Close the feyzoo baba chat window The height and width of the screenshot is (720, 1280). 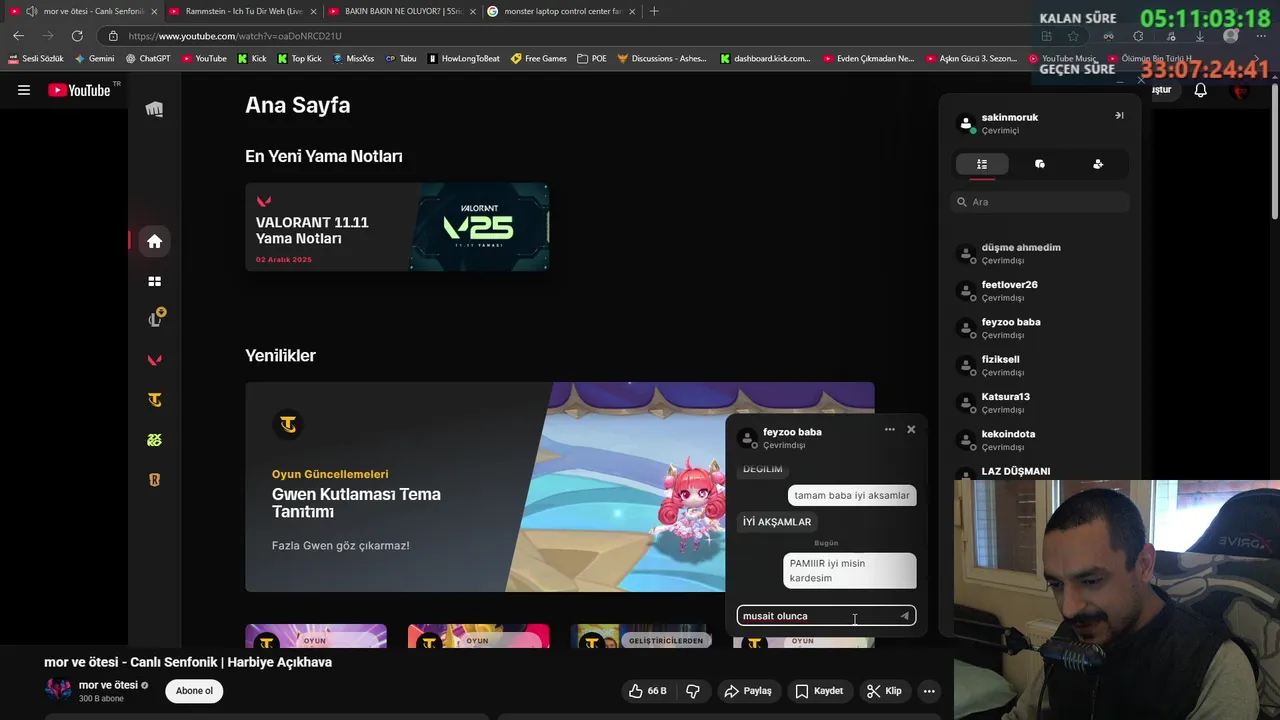tap(911, 429)
